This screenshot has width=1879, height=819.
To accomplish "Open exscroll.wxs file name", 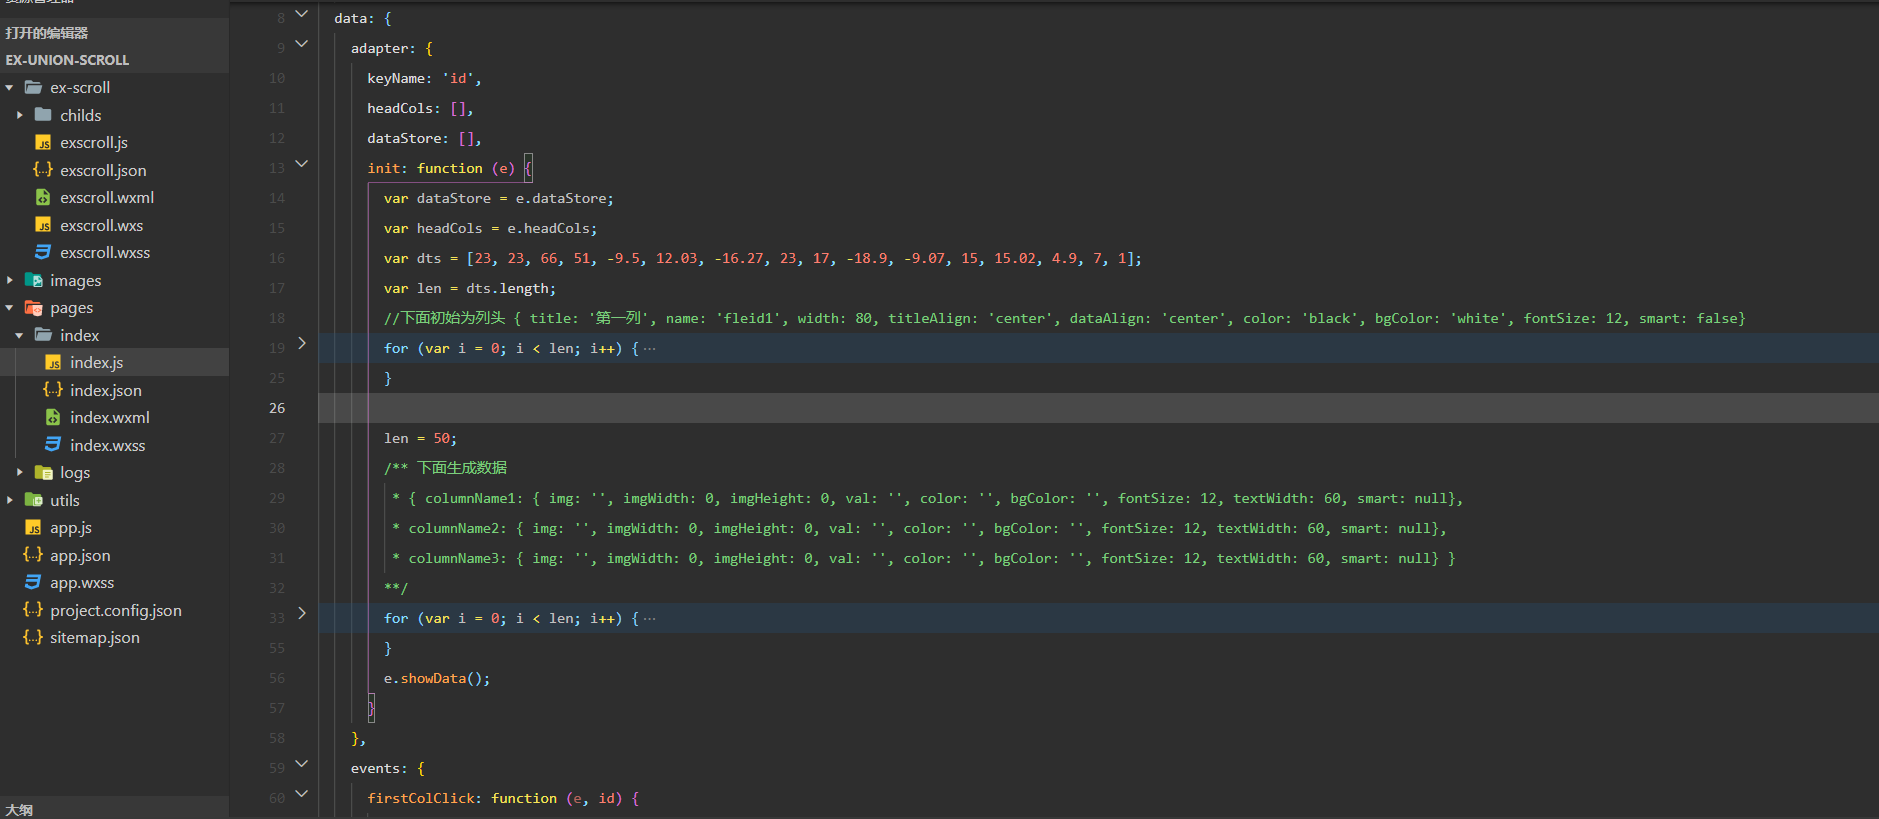I will [x=102, y=226].
